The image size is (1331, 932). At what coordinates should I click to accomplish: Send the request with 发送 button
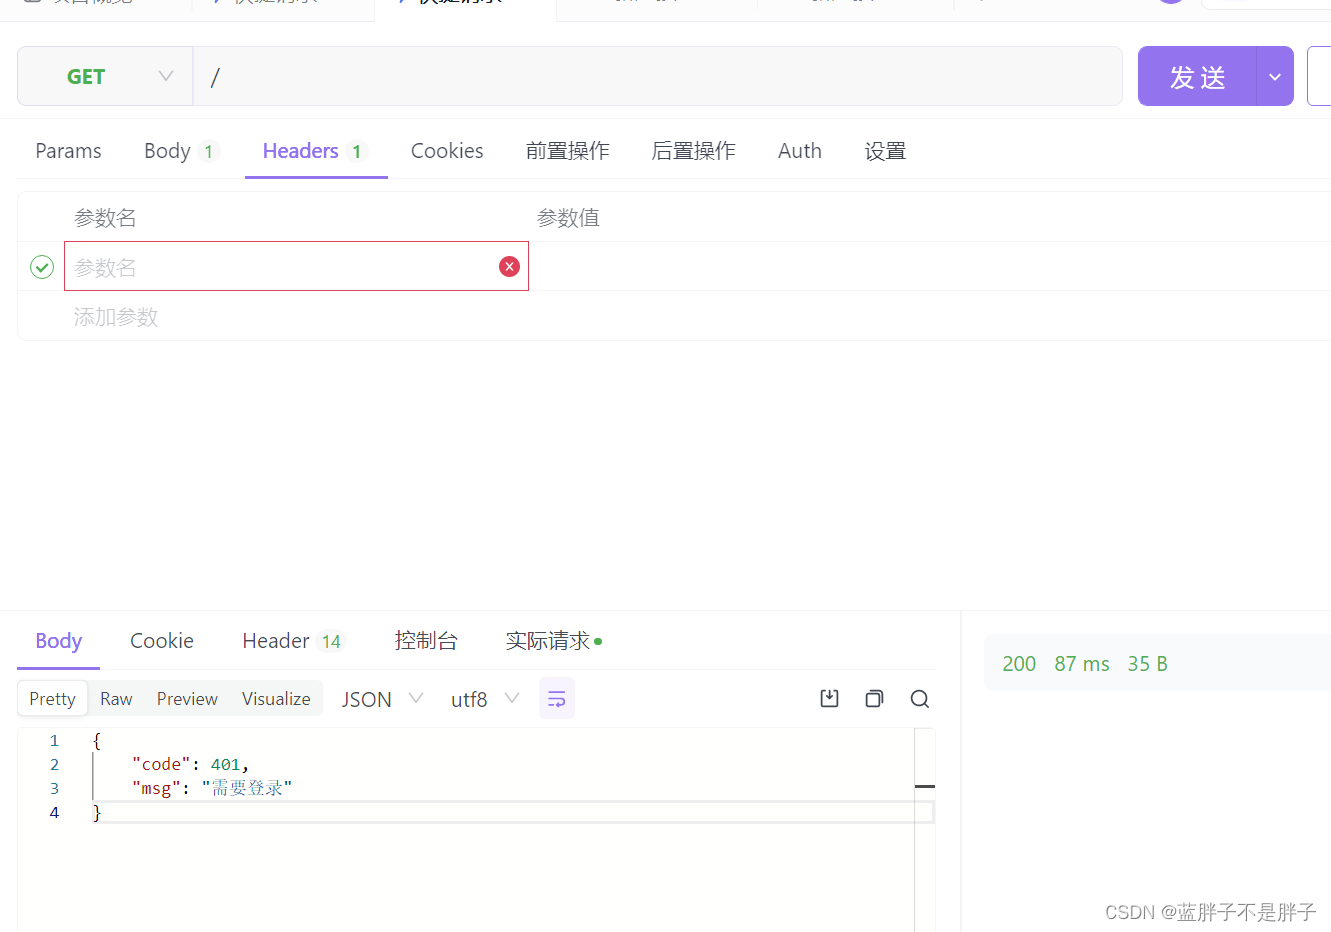(x=1197, y=76)
